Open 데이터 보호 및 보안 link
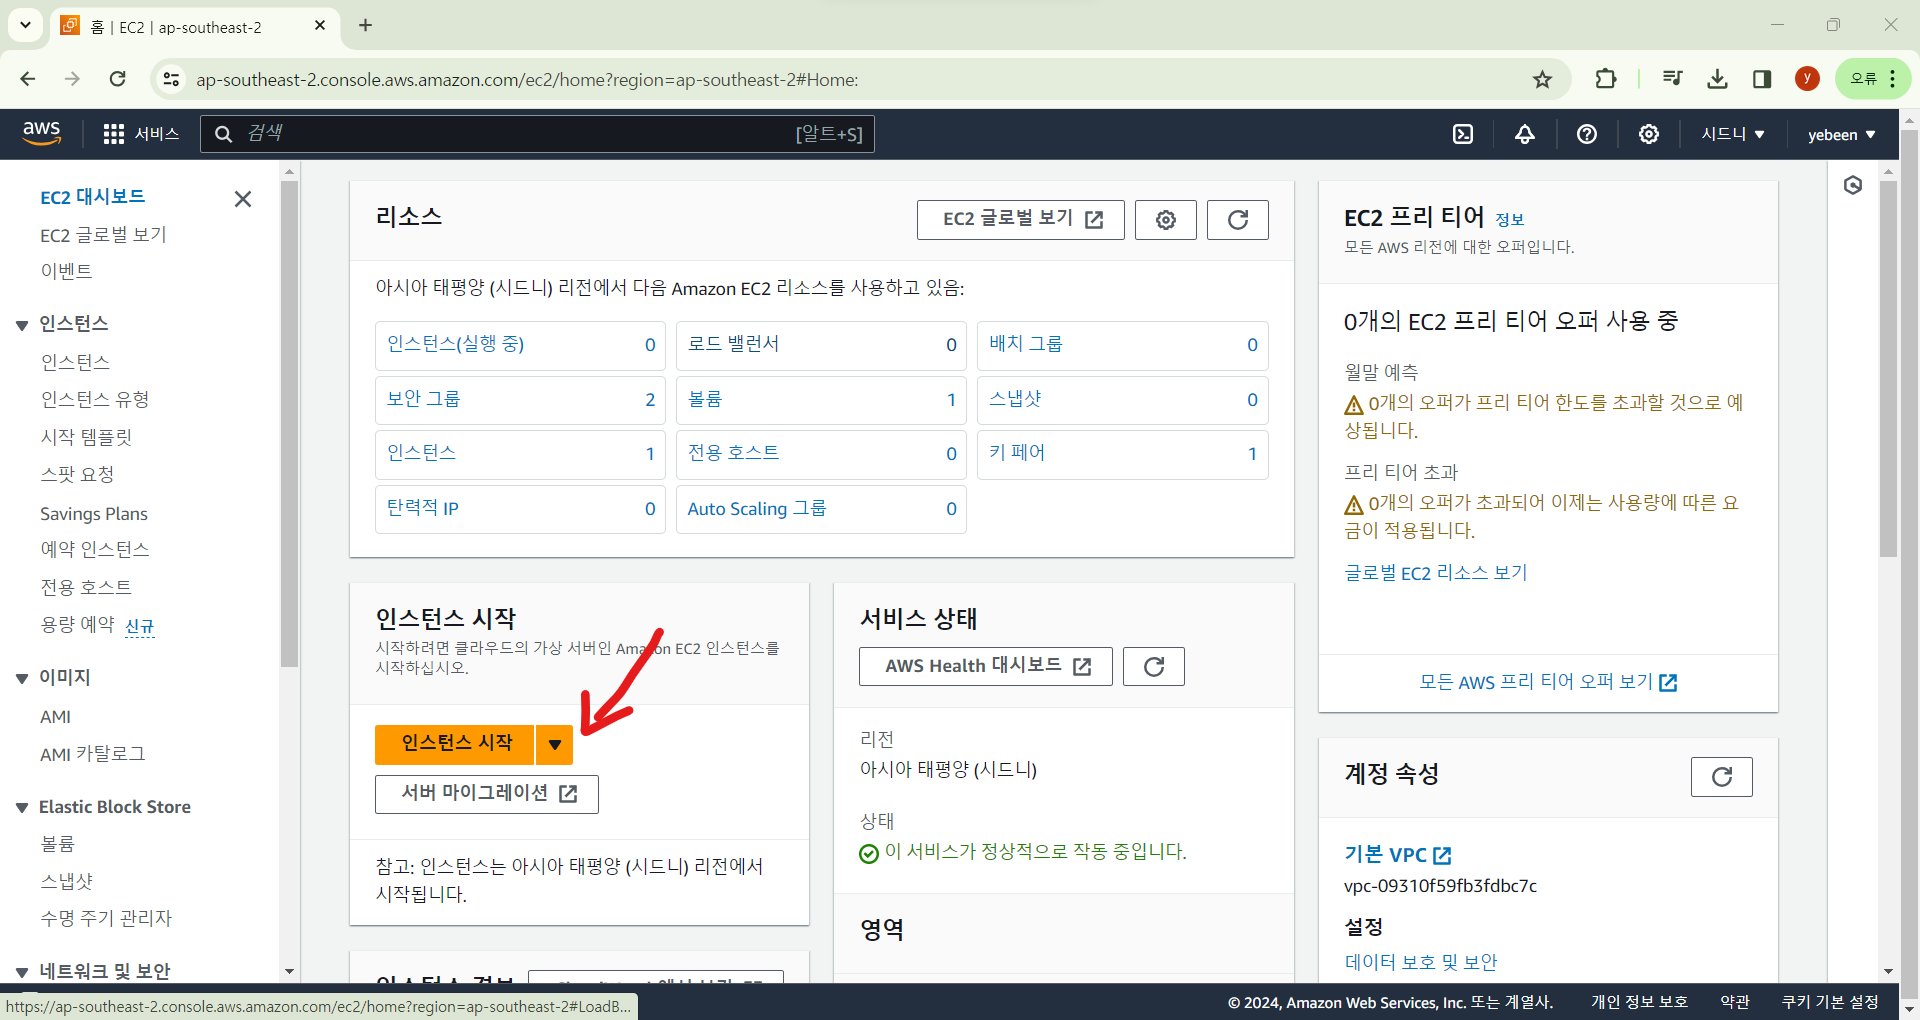Image resolution: width=1920 pixels, height=1020 pixels. (1421, 962)
